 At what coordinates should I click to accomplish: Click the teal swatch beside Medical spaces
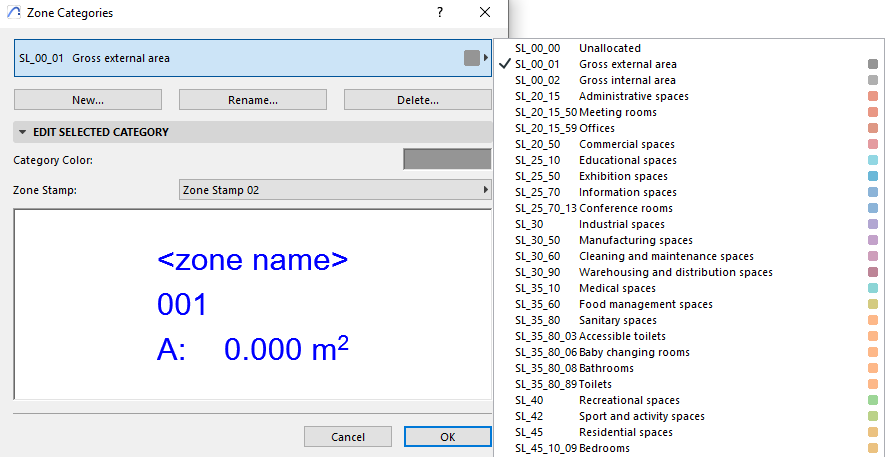pos(873,288)
